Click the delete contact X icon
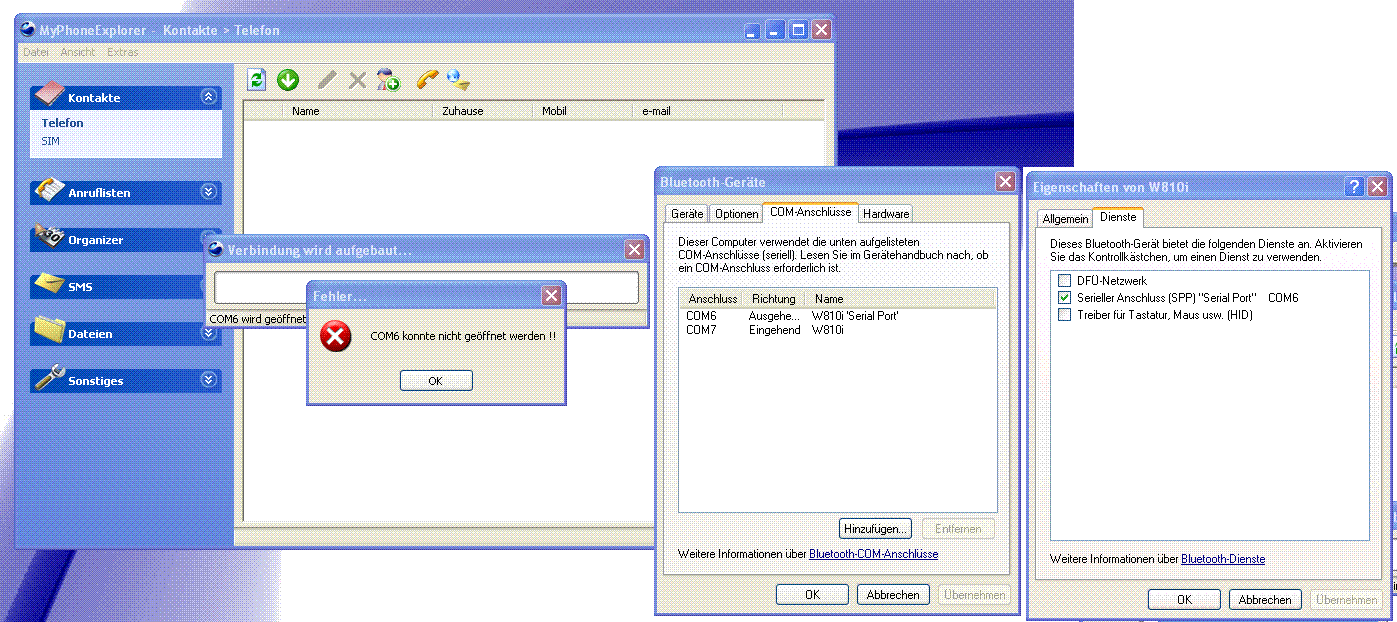Image resolution: width=1397 pixels, height=622 pixels. (357, 81)
